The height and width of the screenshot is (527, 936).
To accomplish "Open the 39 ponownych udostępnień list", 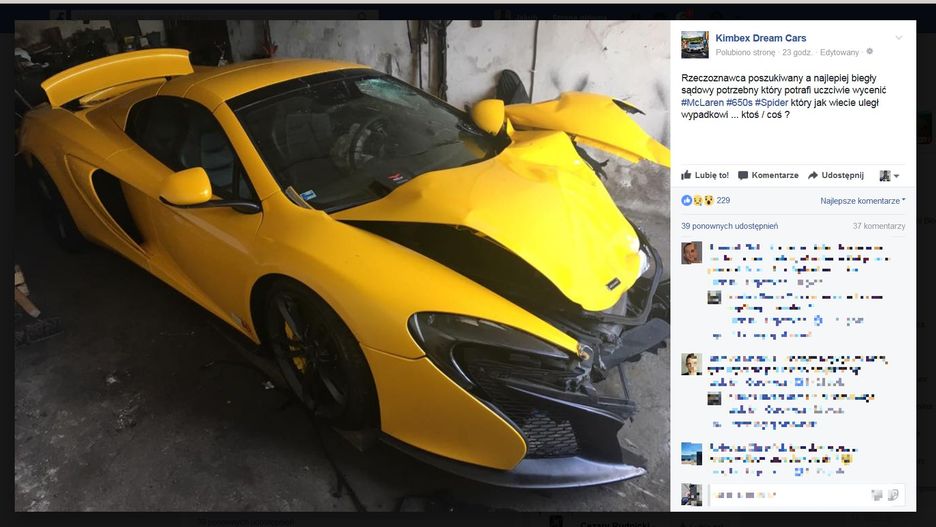I will click(729, 226).
